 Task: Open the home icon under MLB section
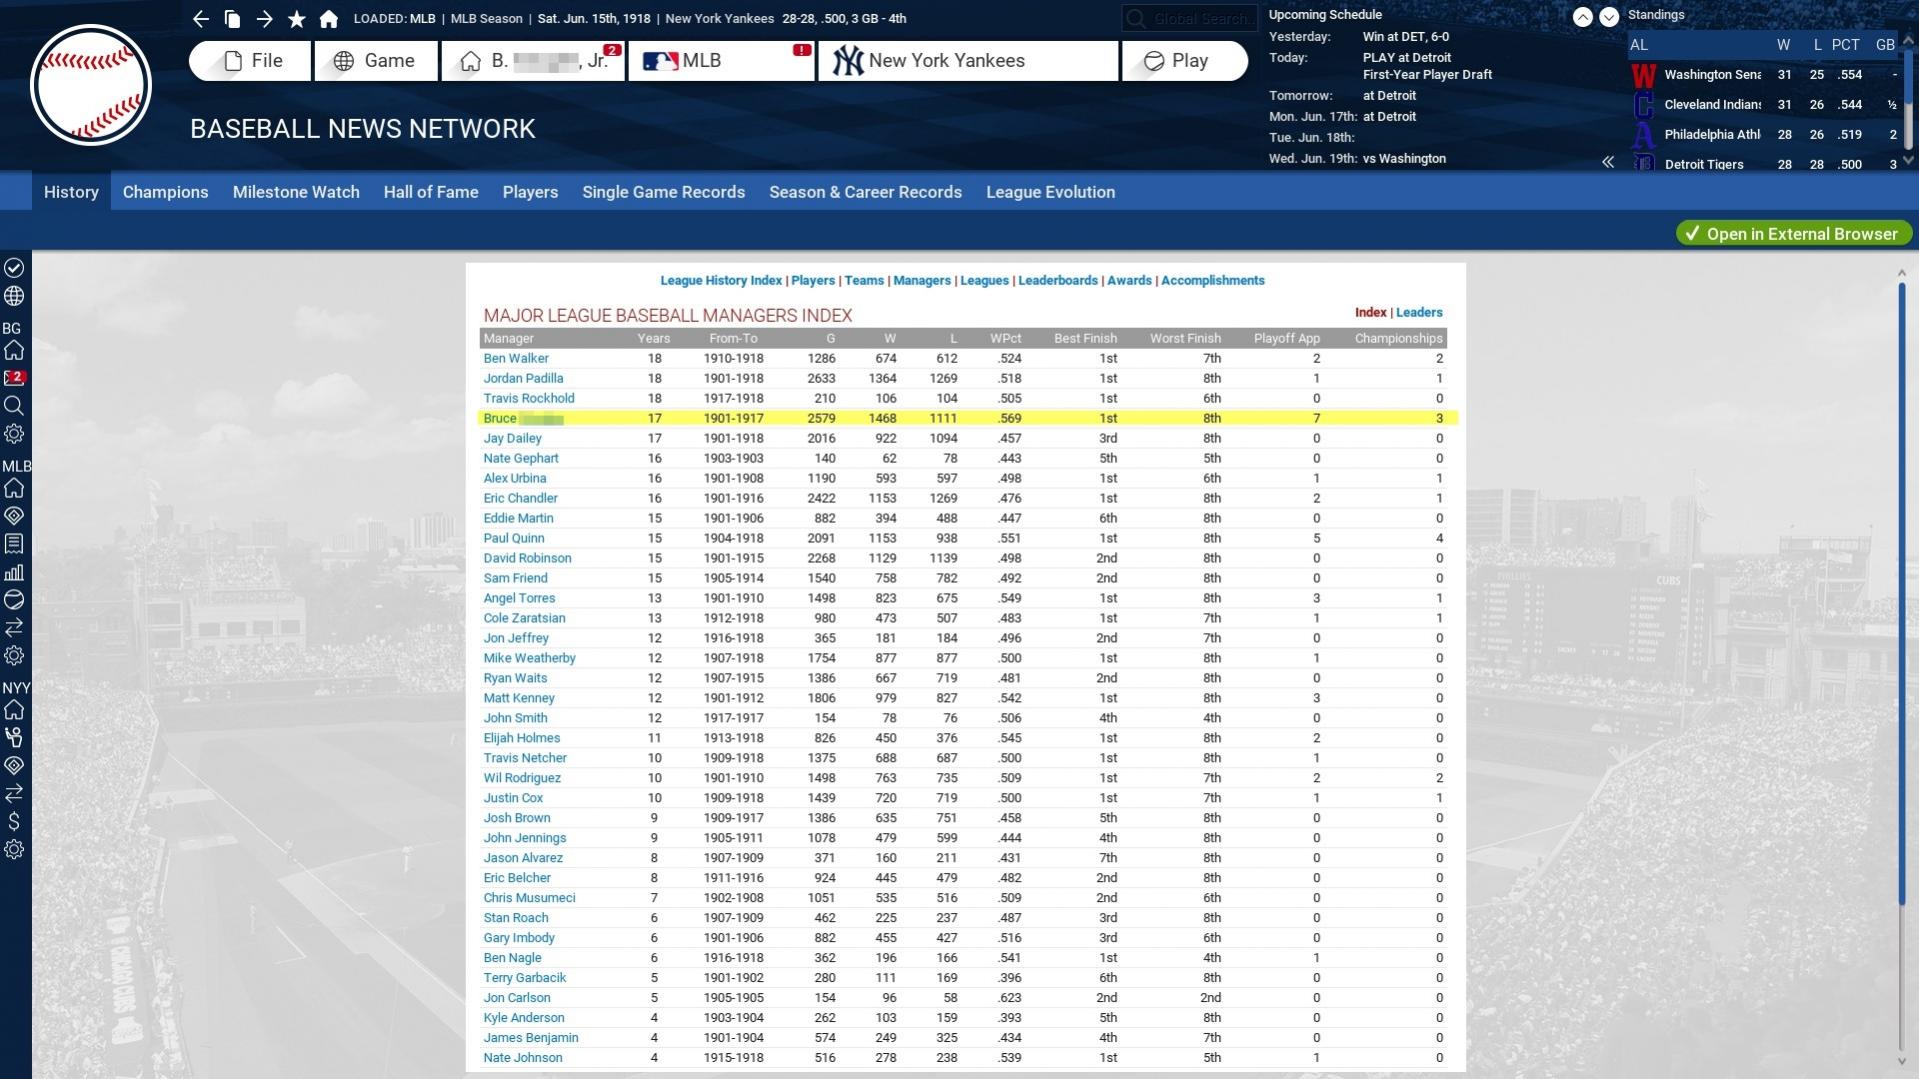pos(14,488)
